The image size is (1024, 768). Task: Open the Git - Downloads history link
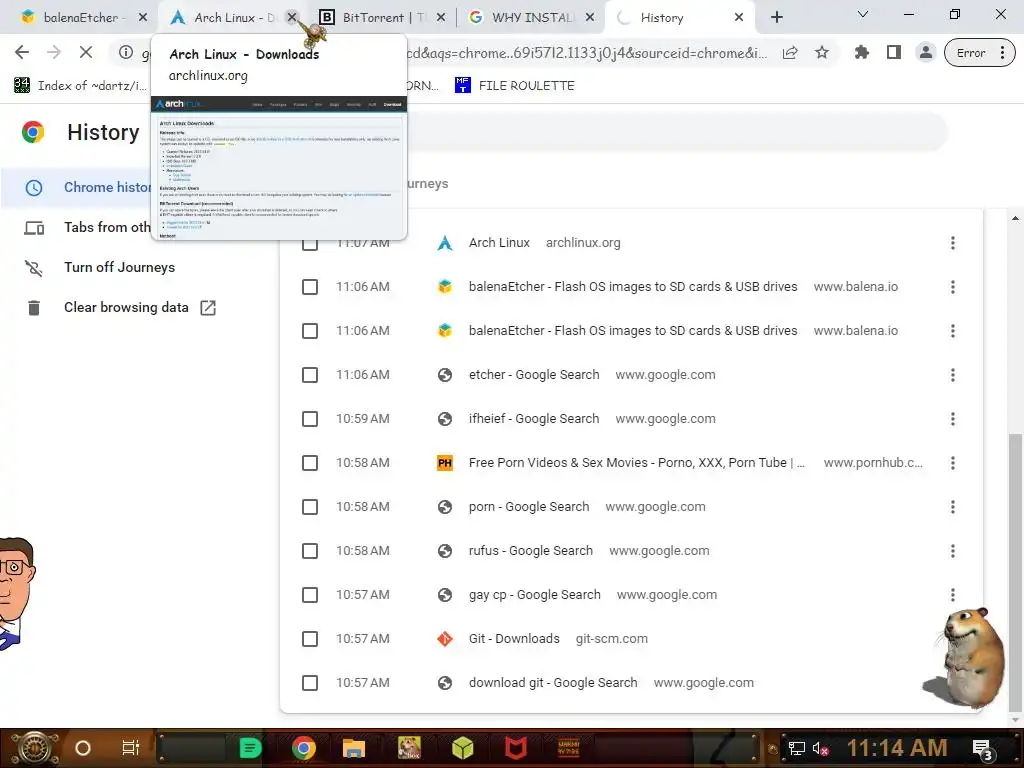click(x=514, y=639)
